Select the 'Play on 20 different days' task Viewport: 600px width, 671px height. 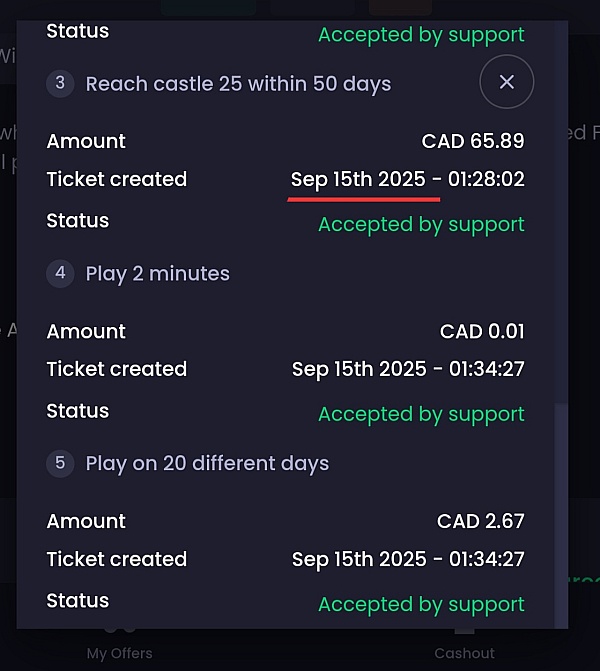[207, 464]
